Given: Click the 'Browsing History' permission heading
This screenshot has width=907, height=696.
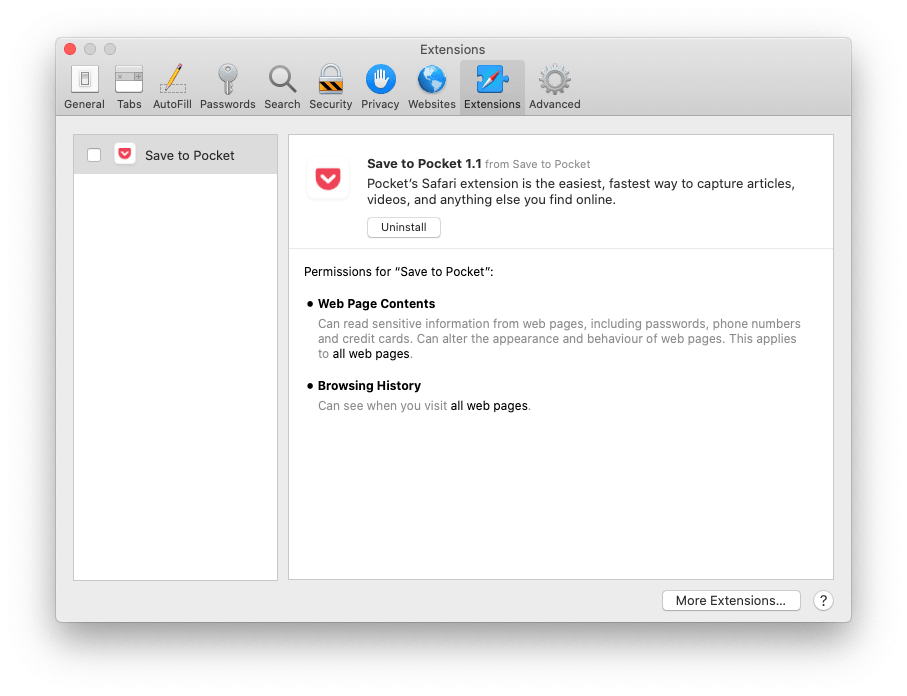Looking at the screenshot, I should 369,386.
